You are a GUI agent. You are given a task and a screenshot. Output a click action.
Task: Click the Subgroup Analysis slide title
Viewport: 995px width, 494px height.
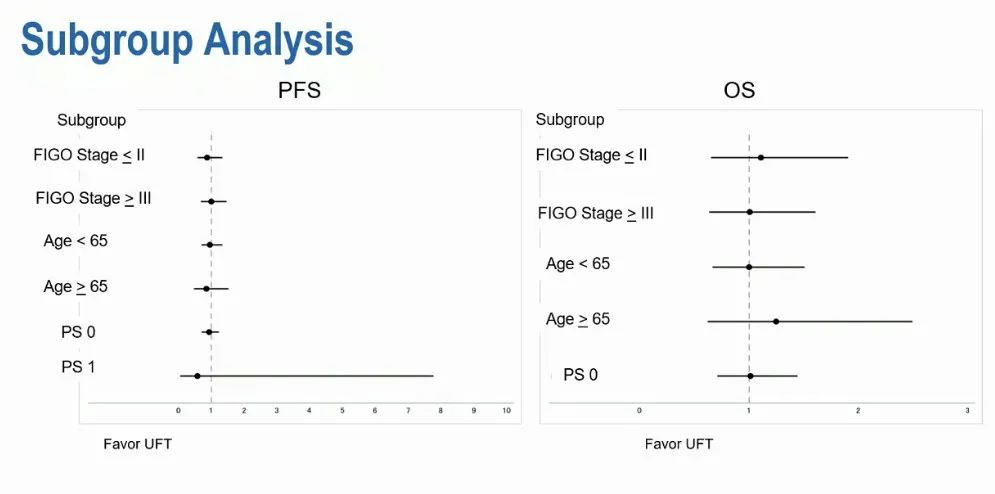point(187,40)
